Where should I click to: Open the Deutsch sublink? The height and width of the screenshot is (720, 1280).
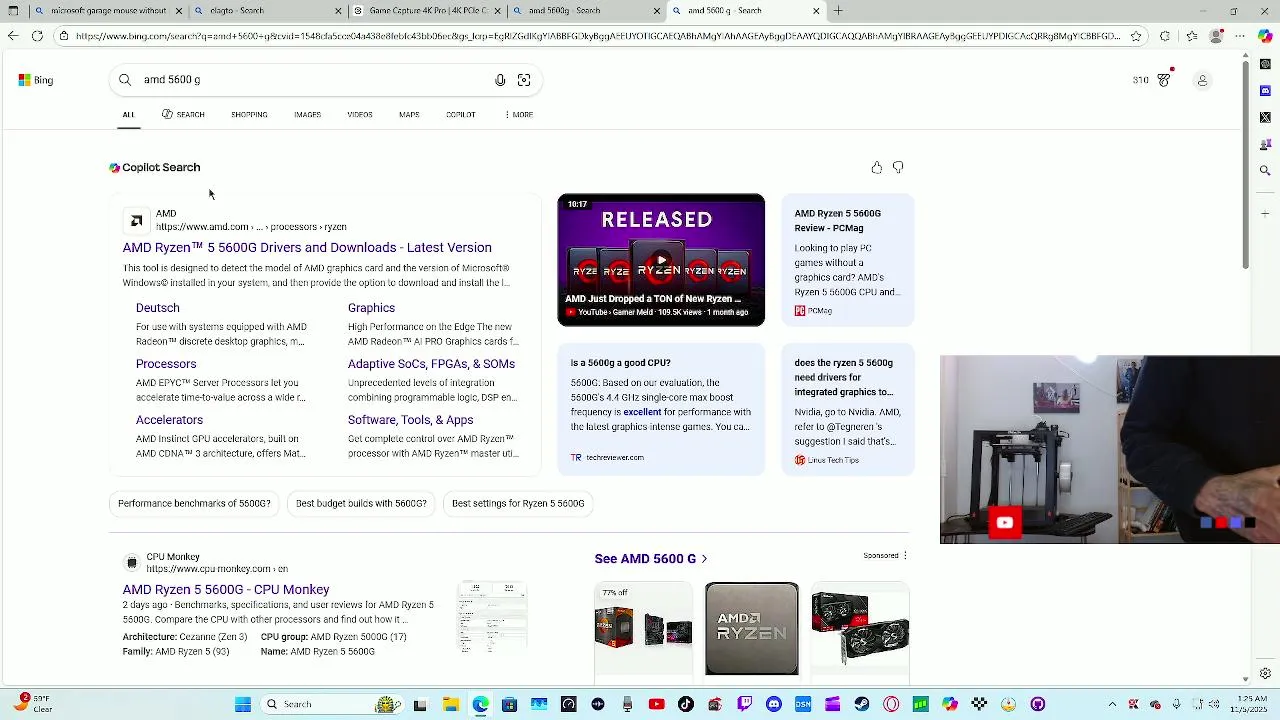click(x=158, y=308)
